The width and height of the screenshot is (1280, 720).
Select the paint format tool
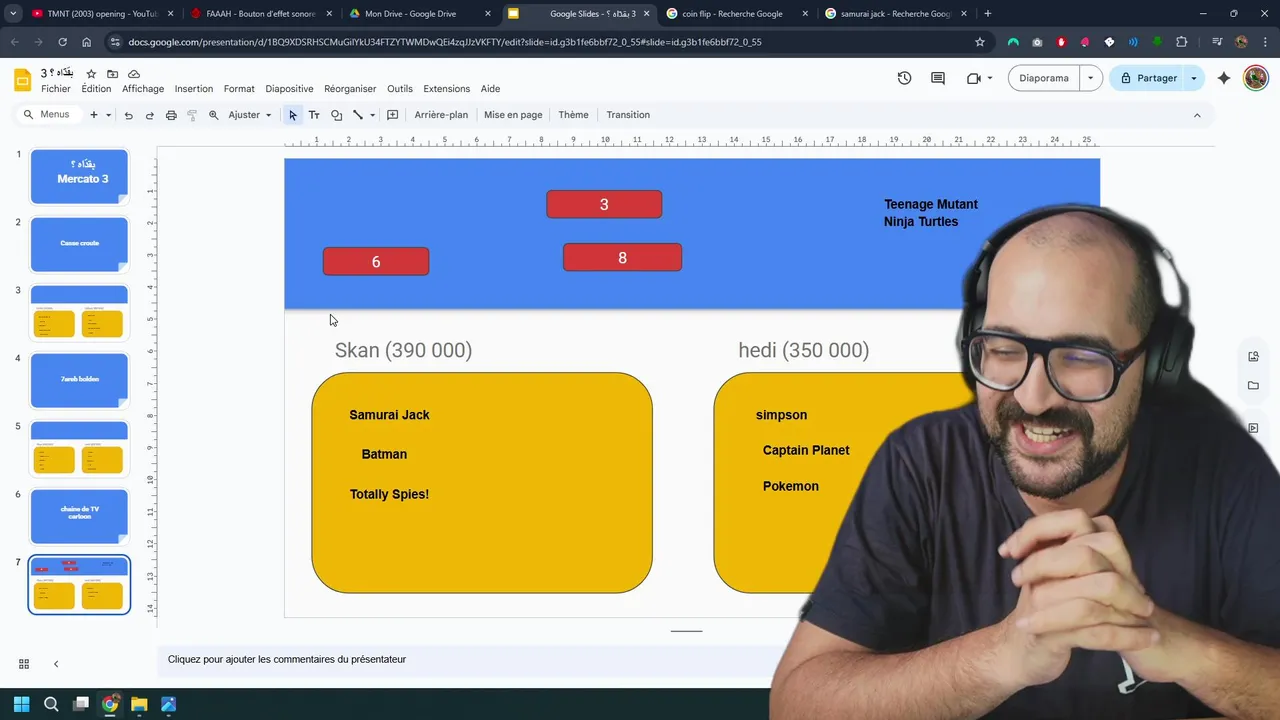click(192, 115)
